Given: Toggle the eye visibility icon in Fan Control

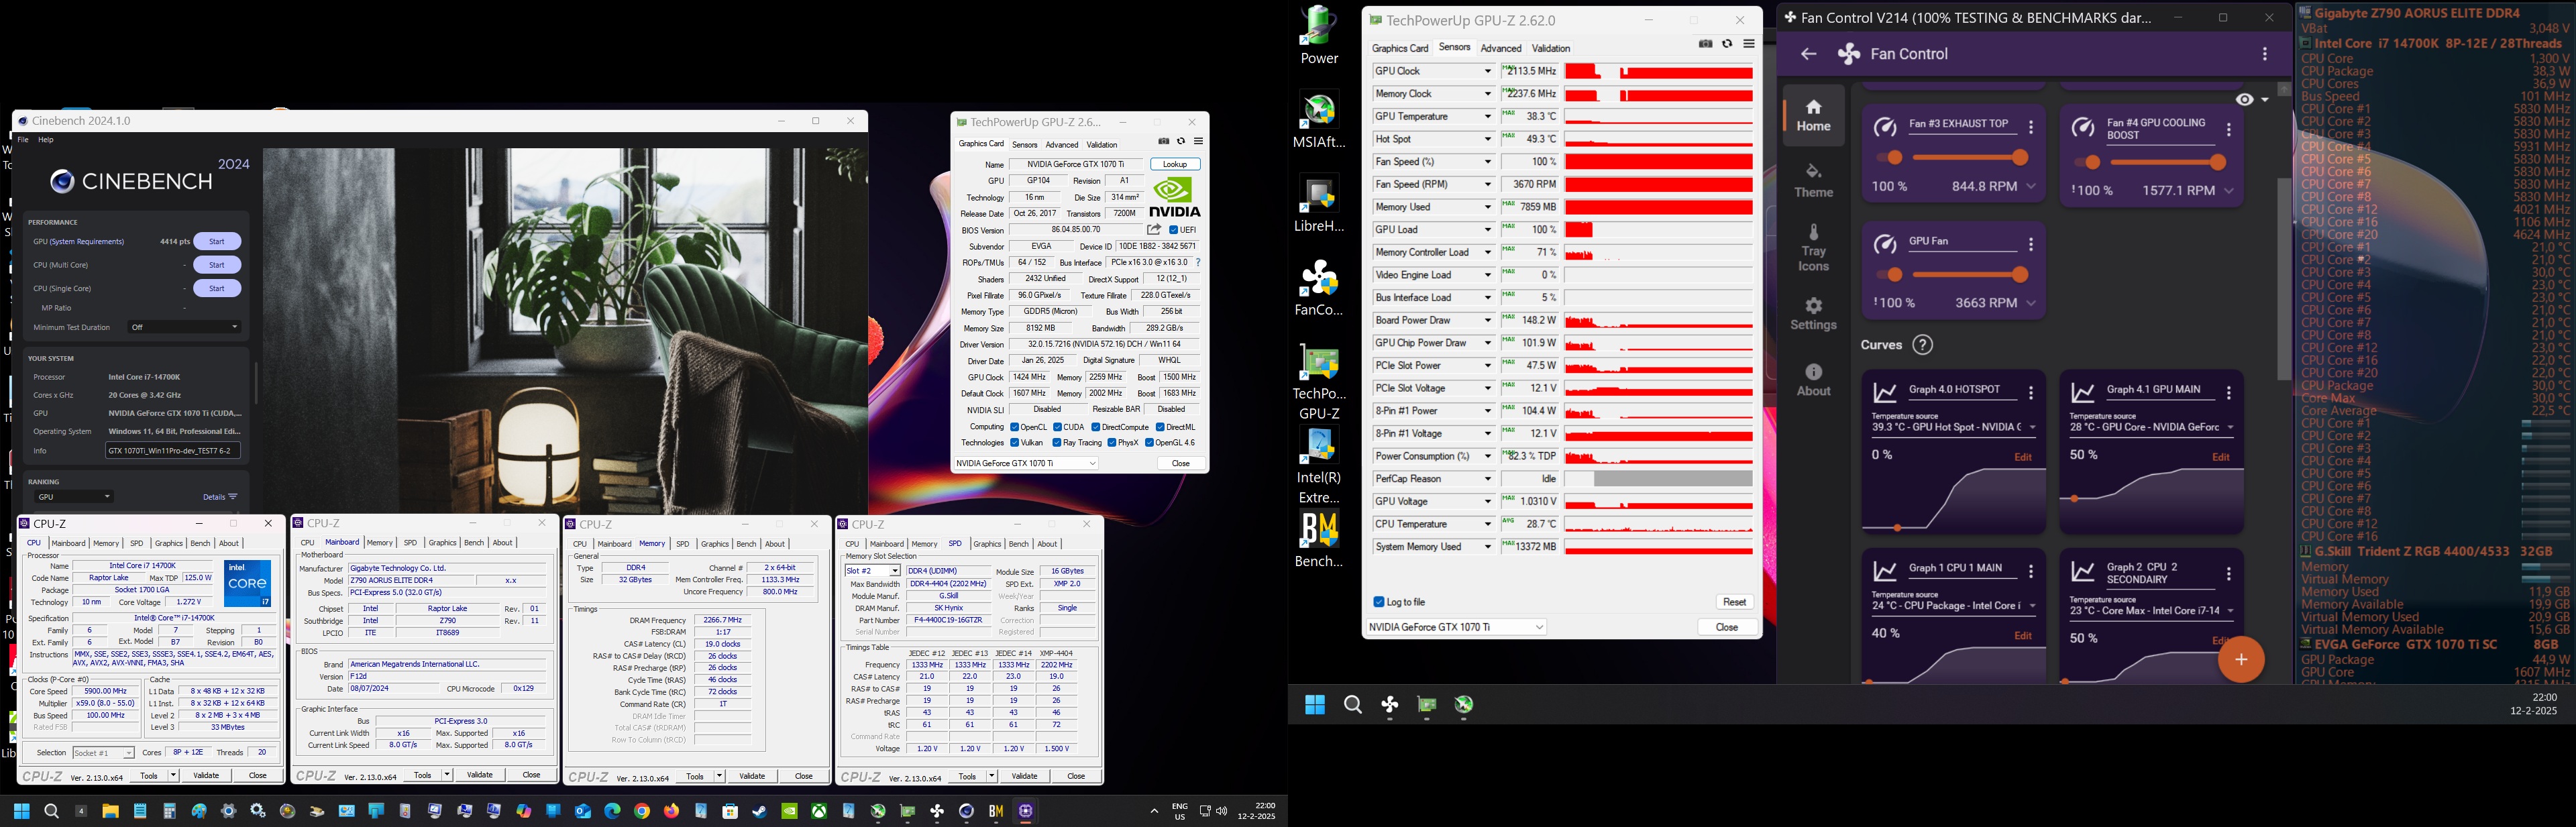Looking at the screenshot, I should 2245,100.
